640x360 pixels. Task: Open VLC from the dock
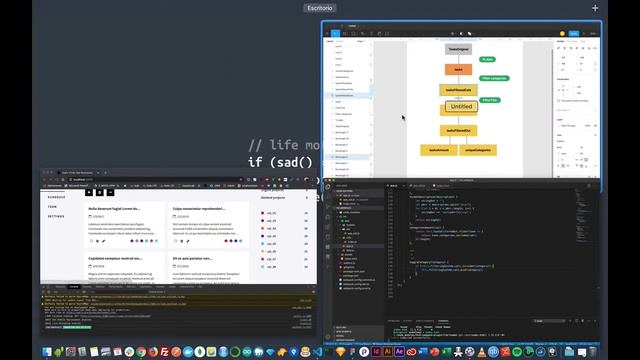[x=482, y=351]
